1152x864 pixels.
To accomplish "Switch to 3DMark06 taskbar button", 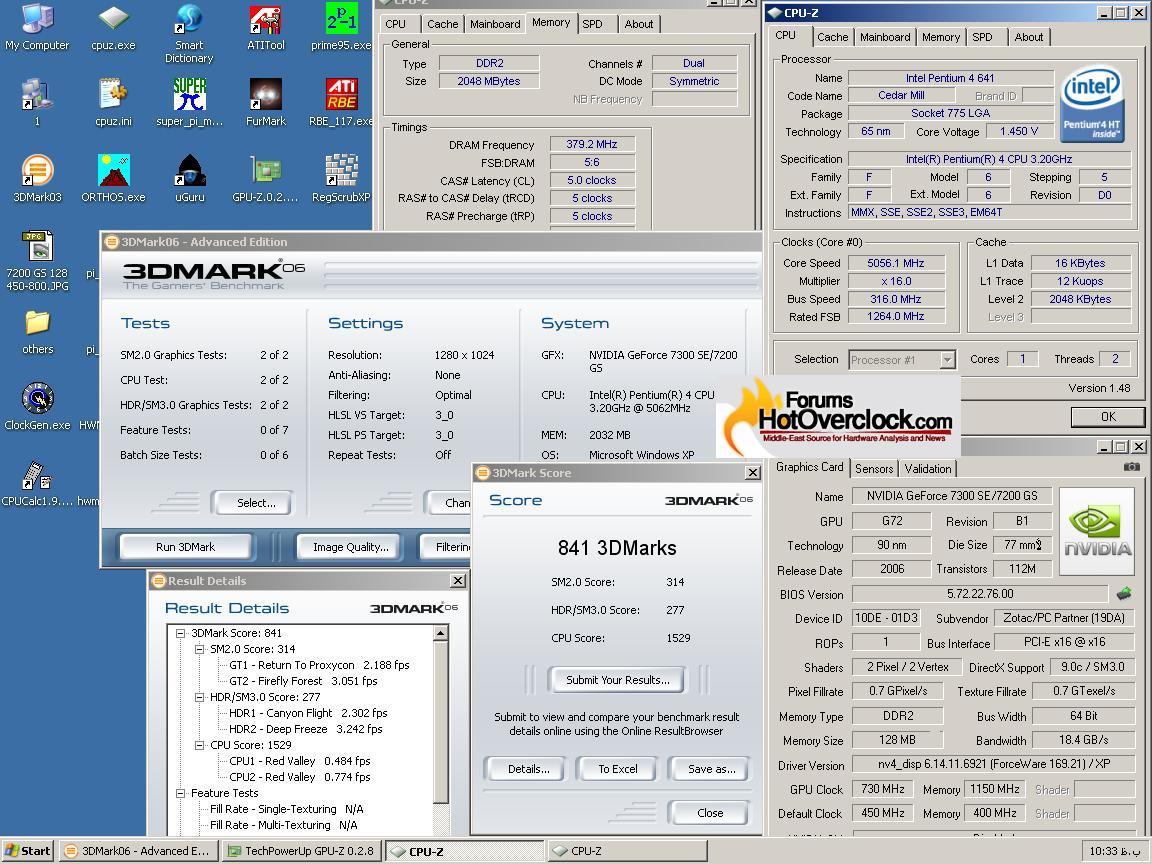I will (x=137, y=851).
